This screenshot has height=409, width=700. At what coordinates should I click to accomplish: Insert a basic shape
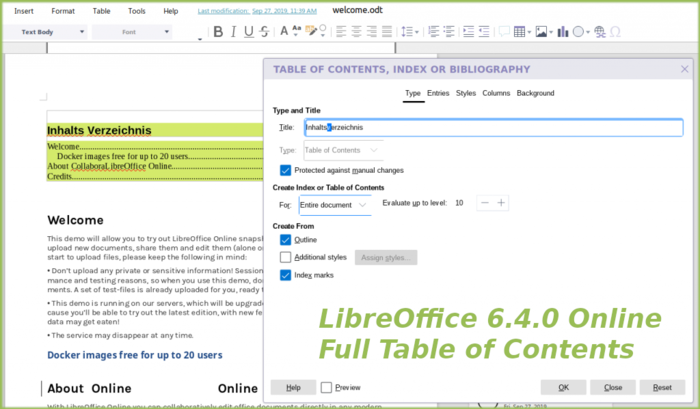click(x=578, y=32)
